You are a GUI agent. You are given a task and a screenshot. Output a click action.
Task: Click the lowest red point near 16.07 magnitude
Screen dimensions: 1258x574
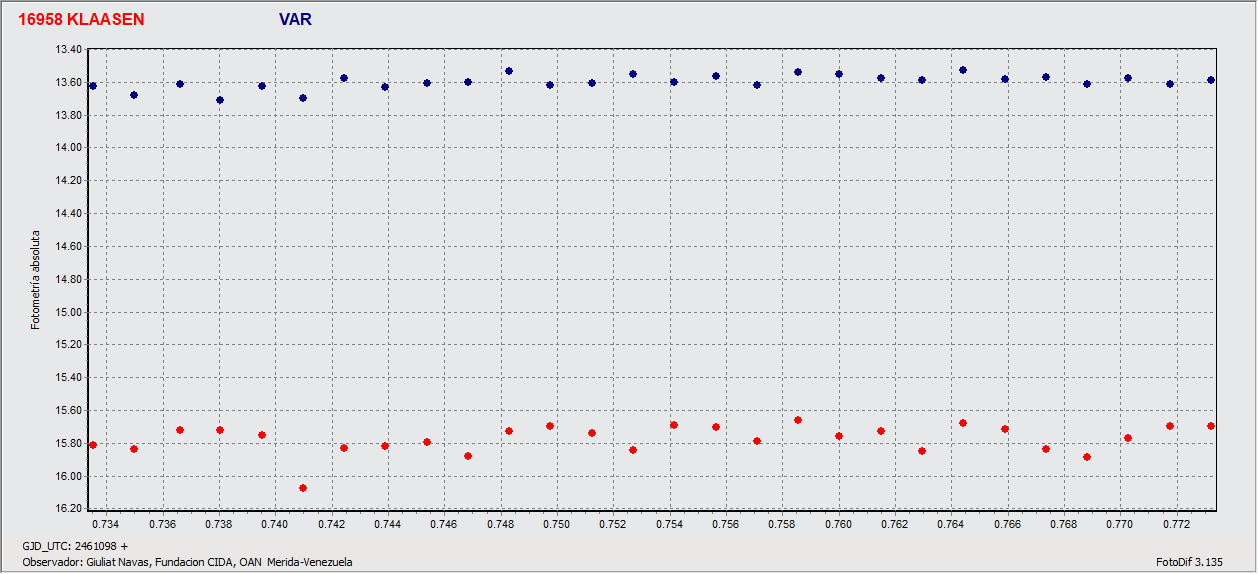coord(303,488)
